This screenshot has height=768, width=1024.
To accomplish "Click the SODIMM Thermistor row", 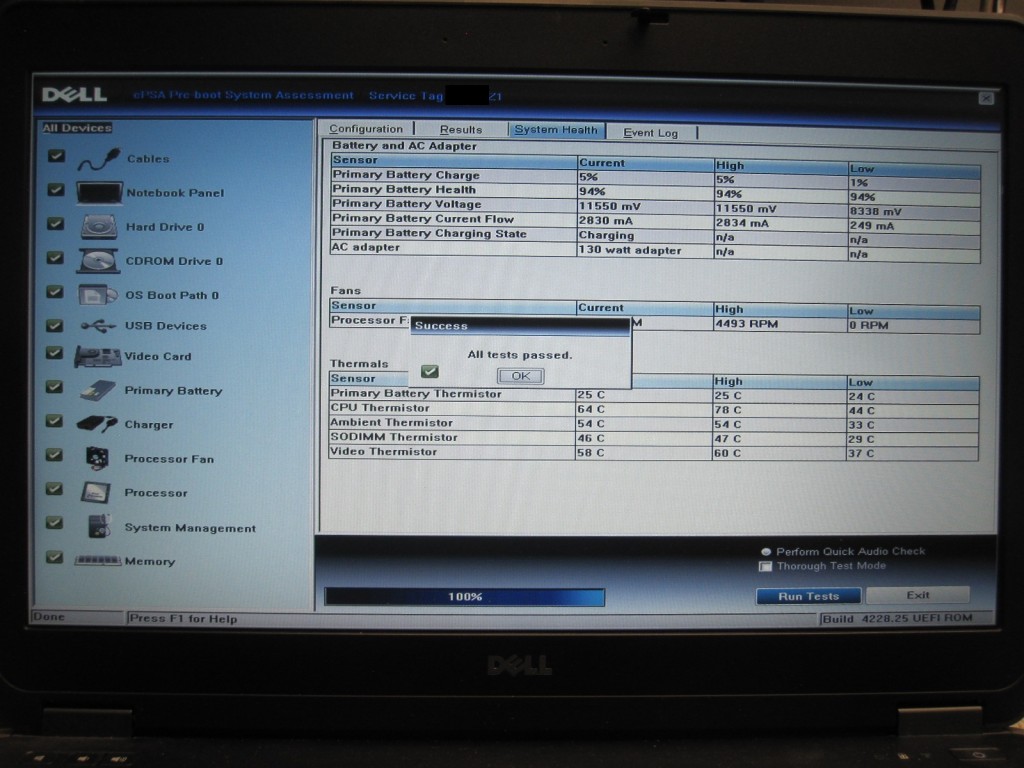I will (x=654, y=438).
